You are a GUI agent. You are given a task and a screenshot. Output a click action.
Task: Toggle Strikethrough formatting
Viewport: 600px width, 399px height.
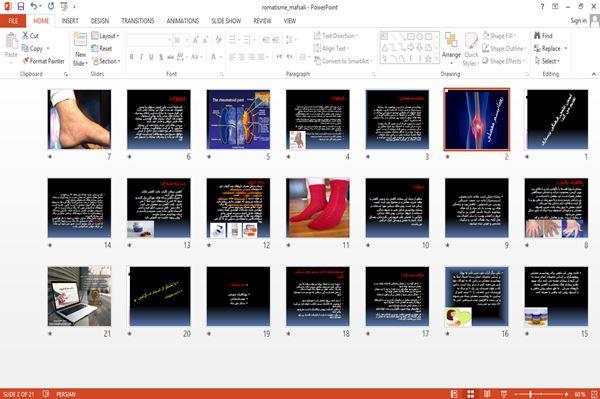point(171,57)
